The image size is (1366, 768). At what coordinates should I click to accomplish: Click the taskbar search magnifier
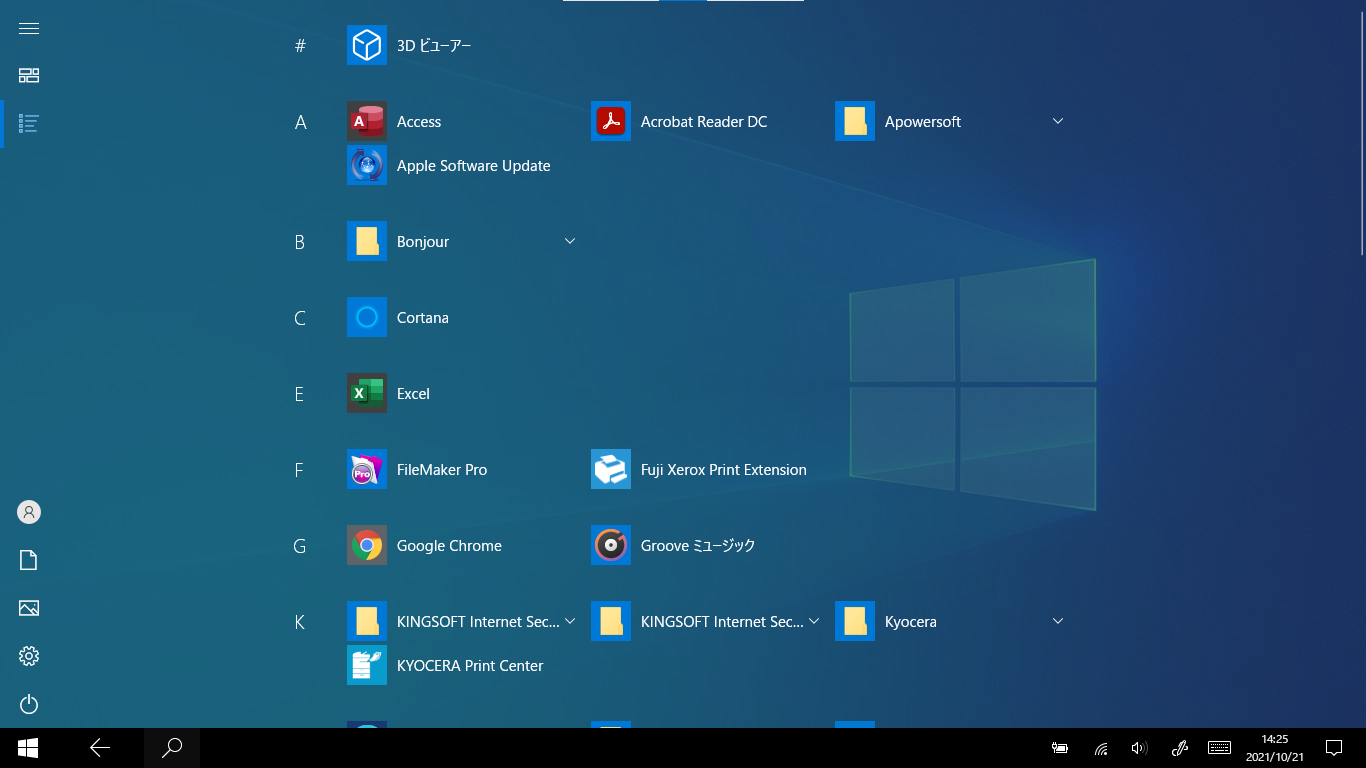pos(172,747)
